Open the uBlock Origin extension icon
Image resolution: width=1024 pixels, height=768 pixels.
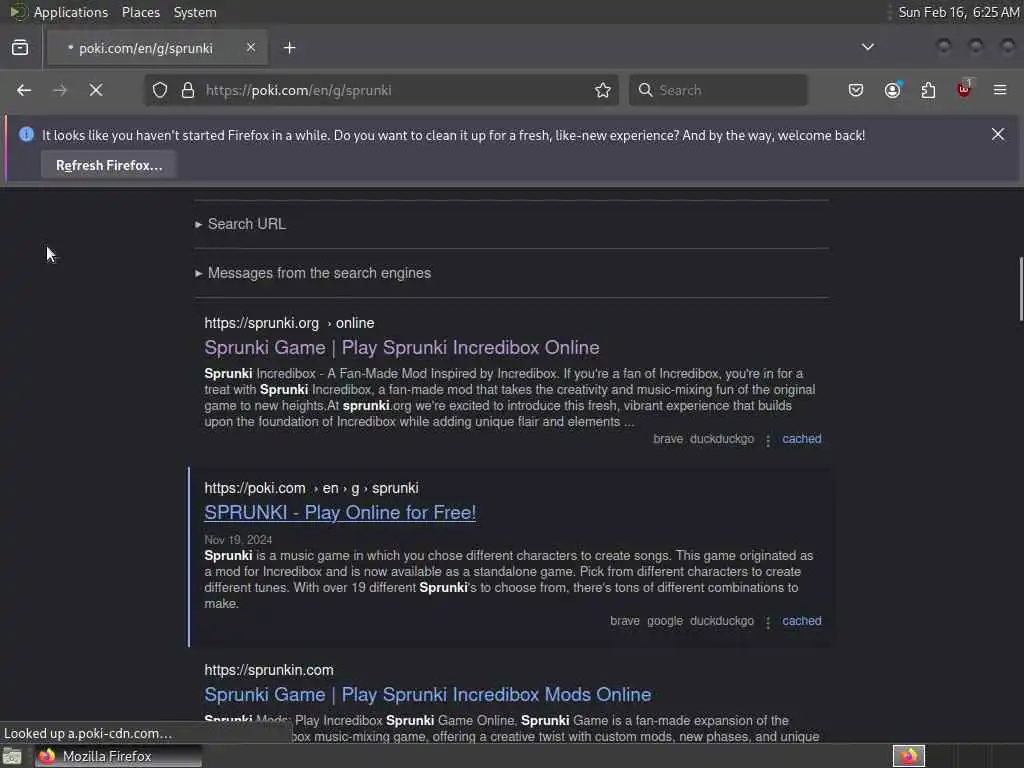[x=965, y=89]
